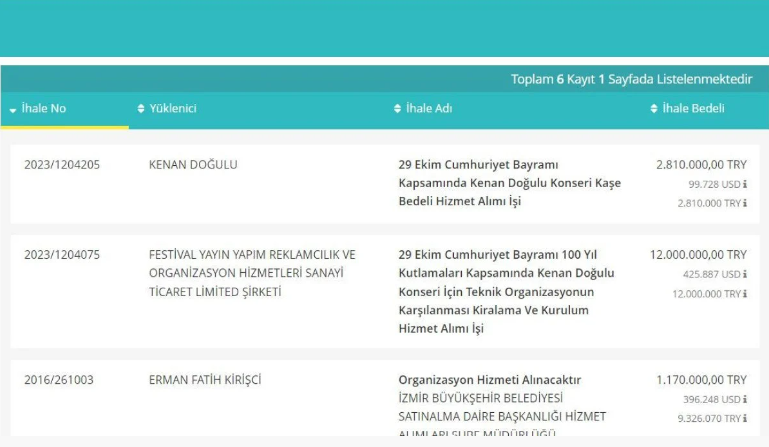Open Organizasyon Hizmeti Alınacaktır tender title
This screenshot has height=447, width=769.
(x=489, y=380)
